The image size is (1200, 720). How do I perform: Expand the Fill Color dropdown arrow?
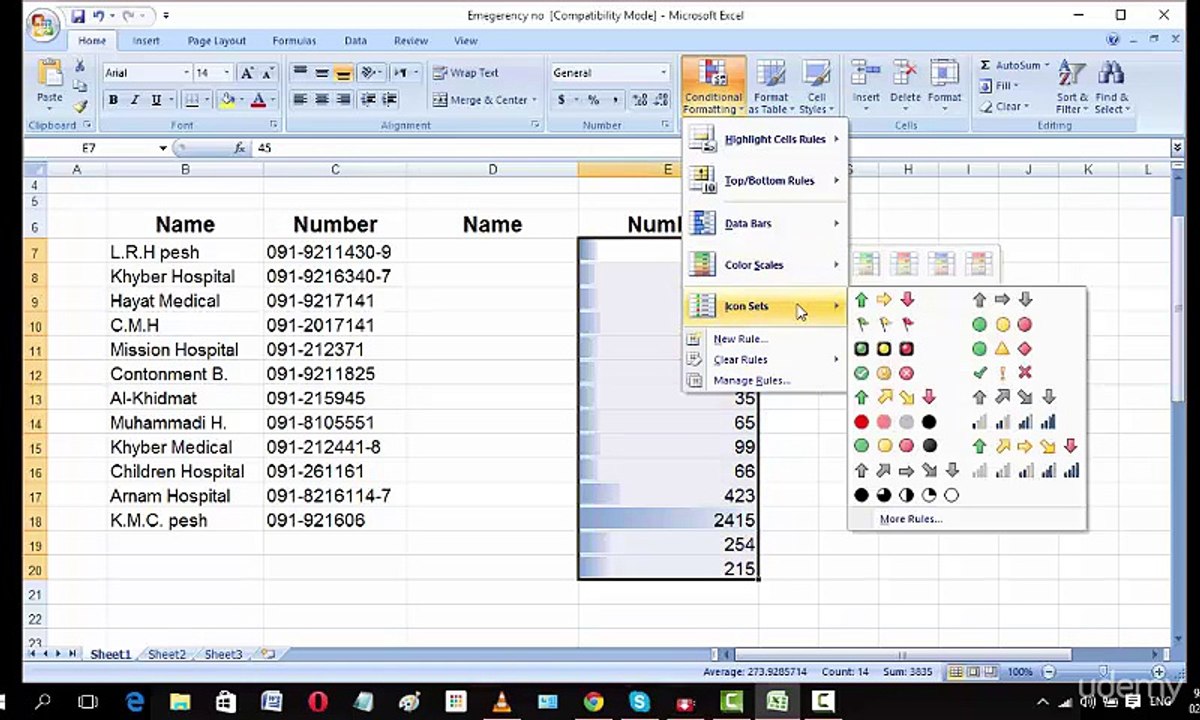(x=241, y=100)
